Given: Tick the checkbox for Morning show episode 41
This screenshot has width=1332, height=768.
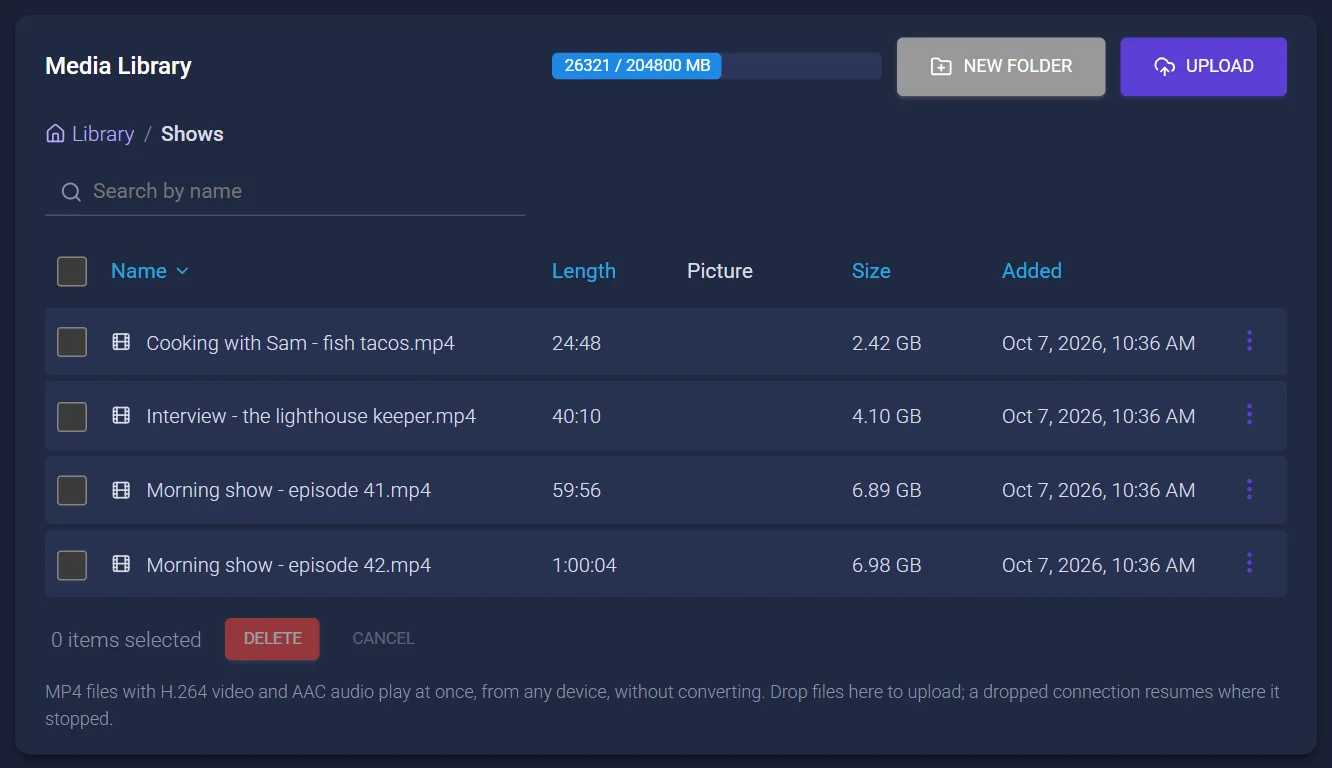Looking at the screenshot, I should pos(72,490).
